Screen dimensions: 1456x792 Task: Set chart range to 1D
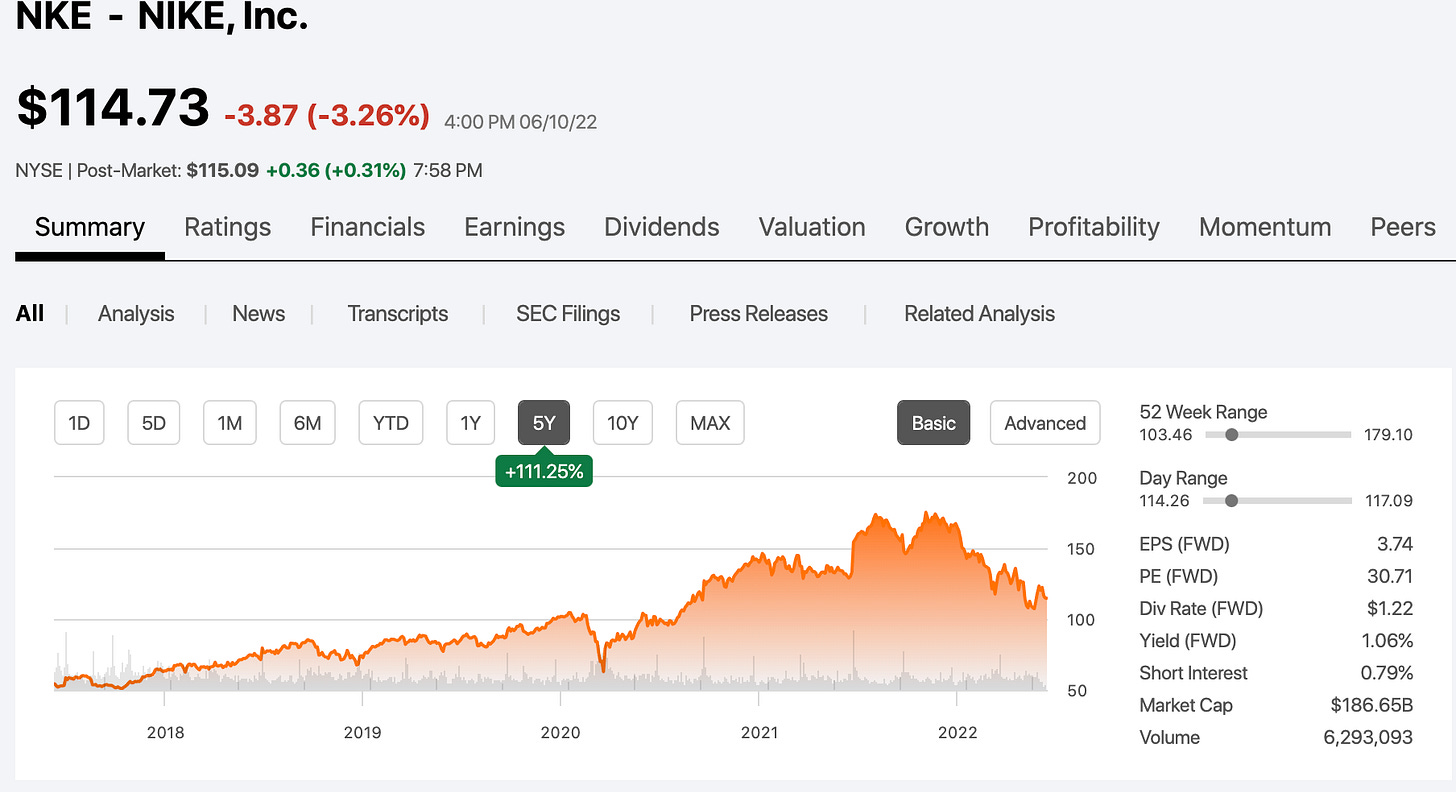79,423
